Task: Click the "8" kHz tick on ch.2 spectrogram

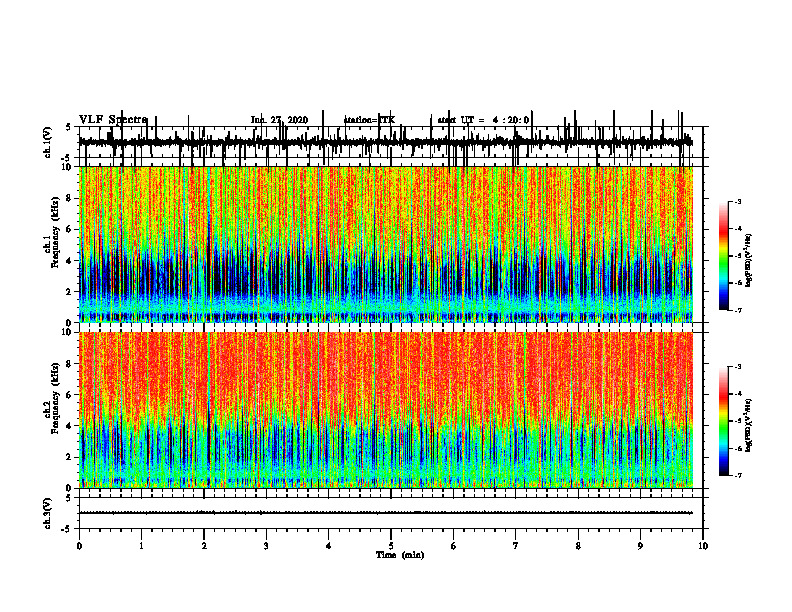Action: 70,364
